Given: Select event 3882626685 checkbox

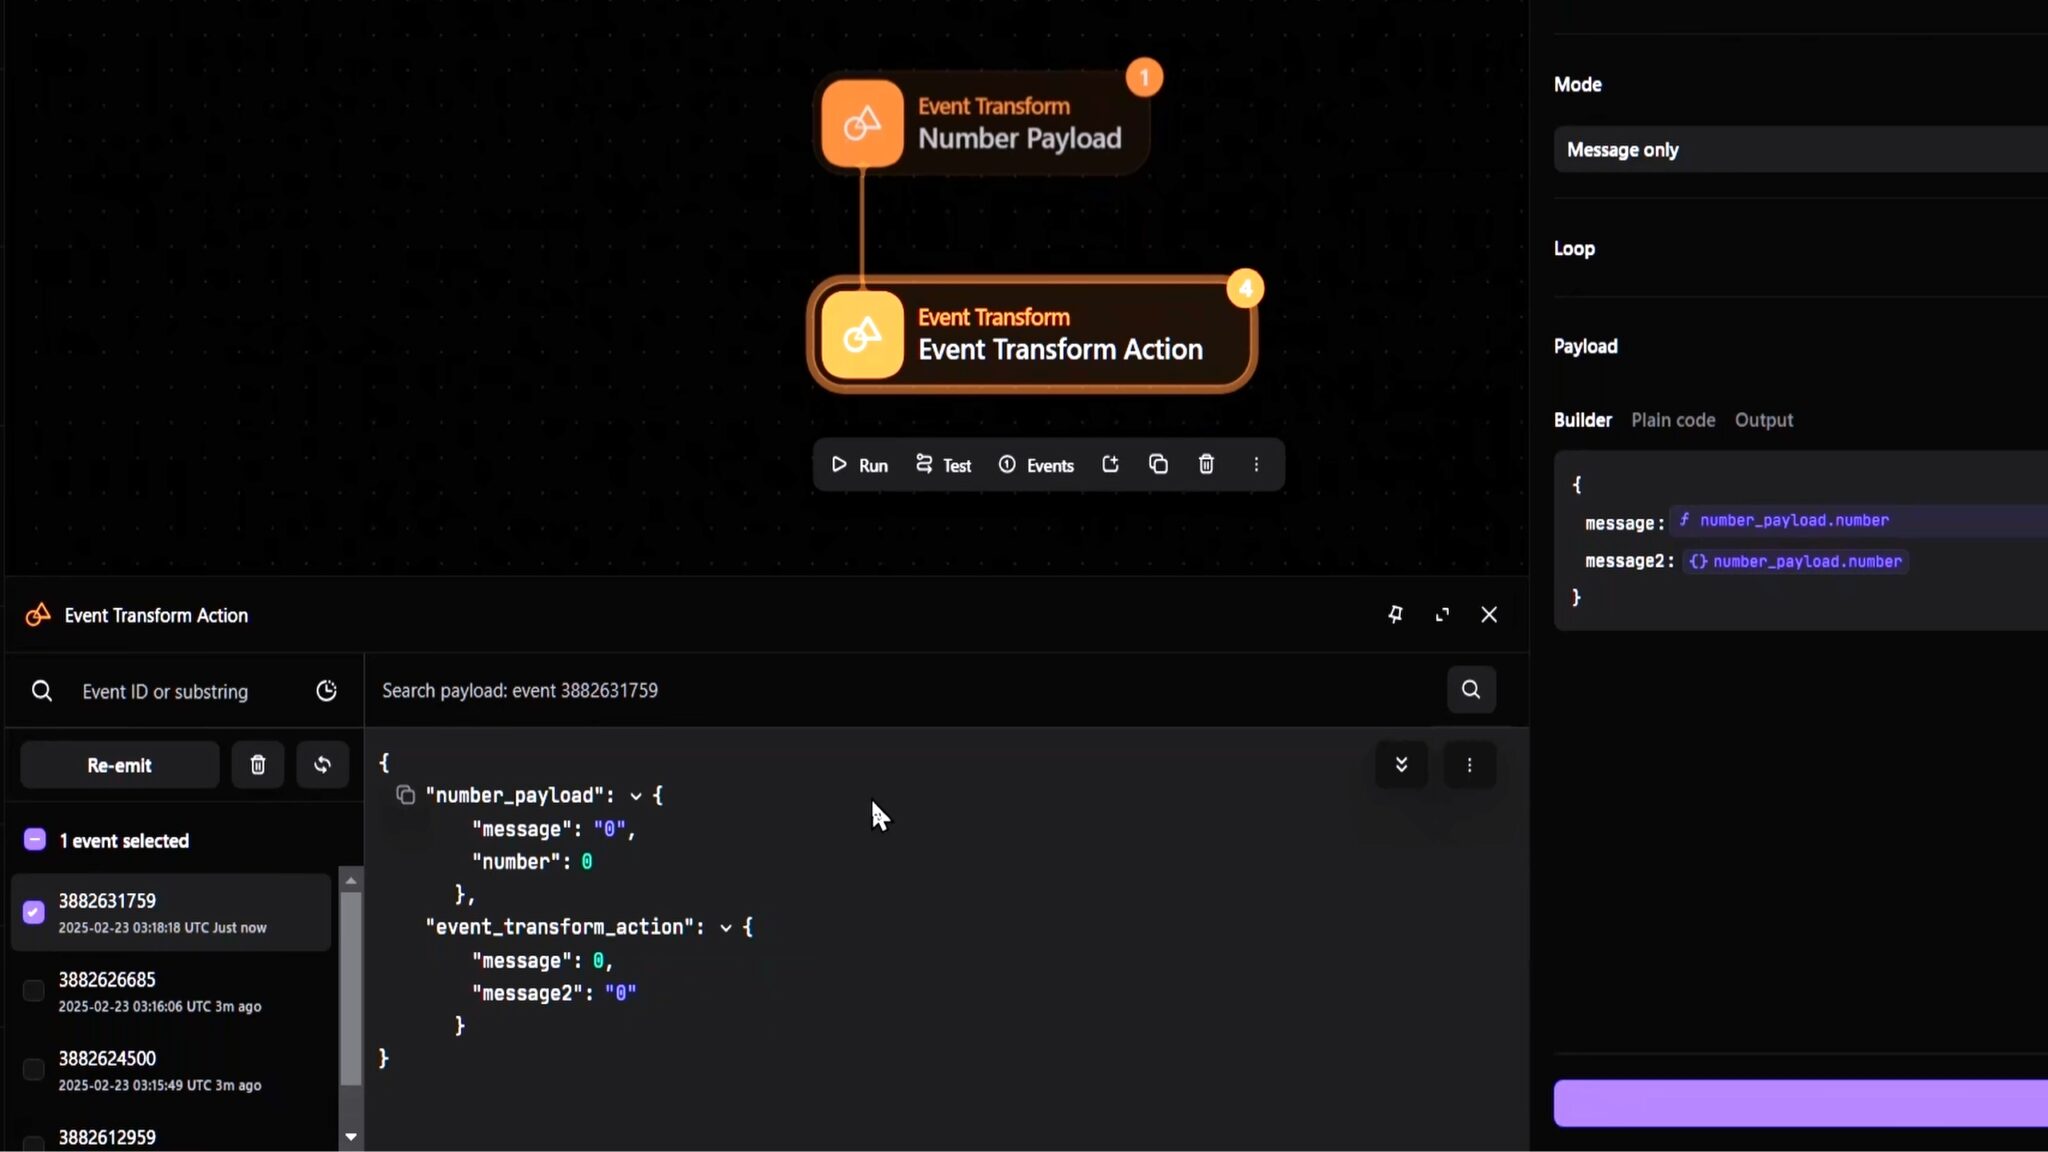Looking at the screenshot, I should point(33,990).
